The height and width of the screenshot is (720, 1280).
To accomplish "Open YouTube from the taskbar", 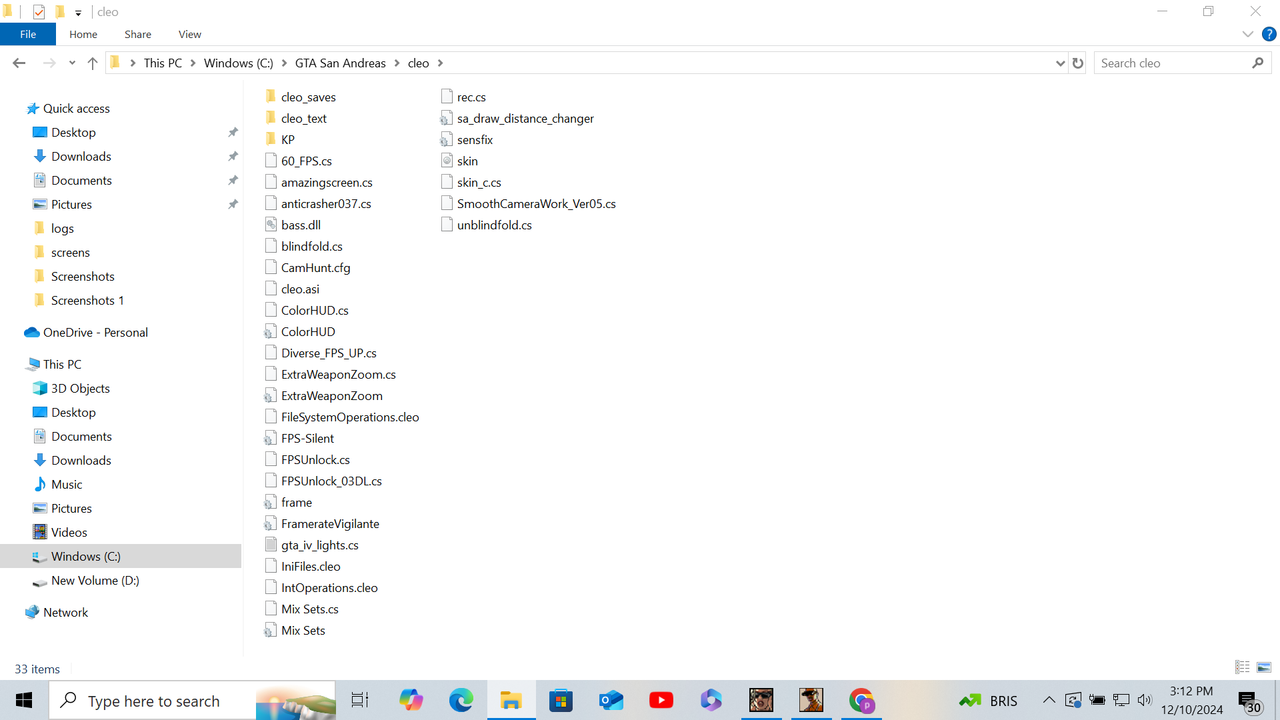I will pyautogui.click(x=661, y=700).
